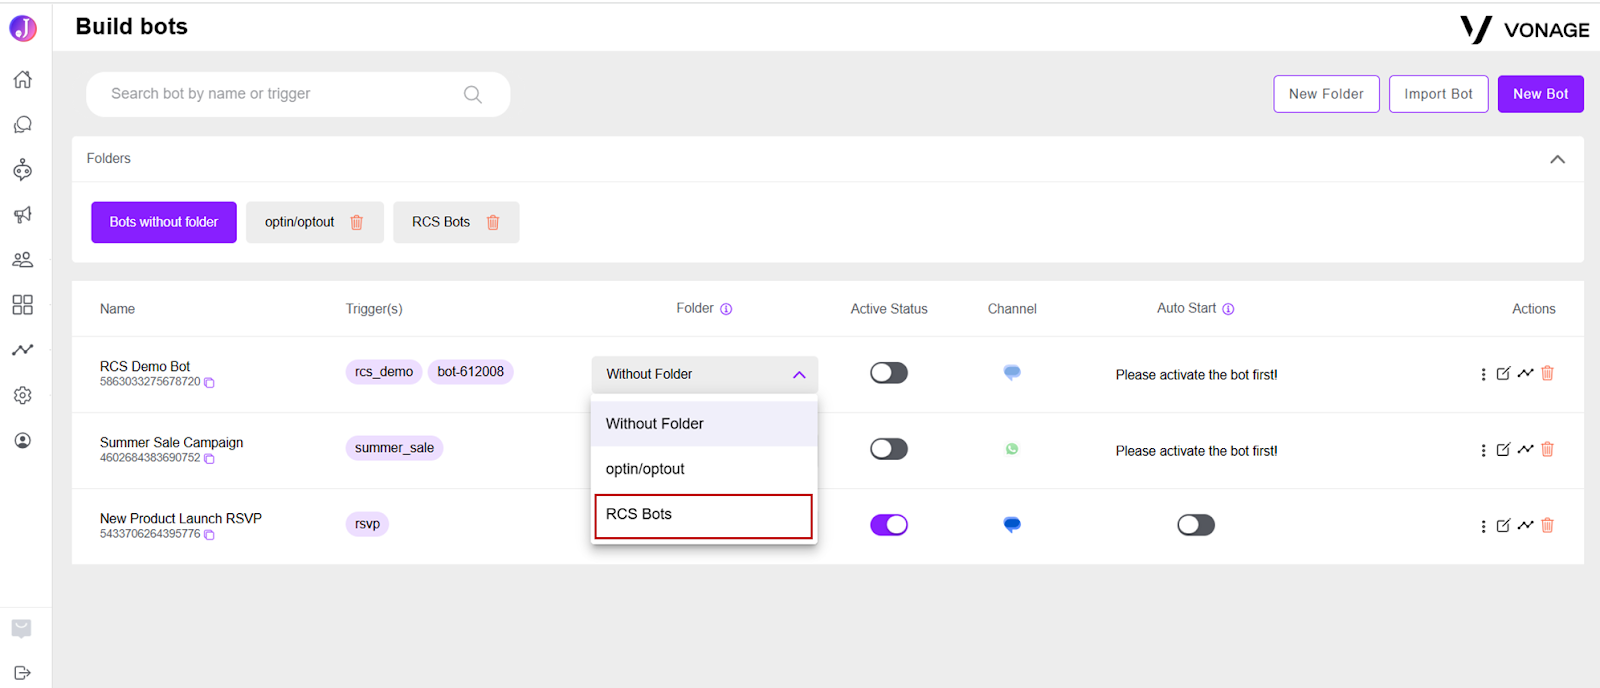Click the Vonage logo
The height and width of the screenshot is (688, 1600).
(1524, 29)
